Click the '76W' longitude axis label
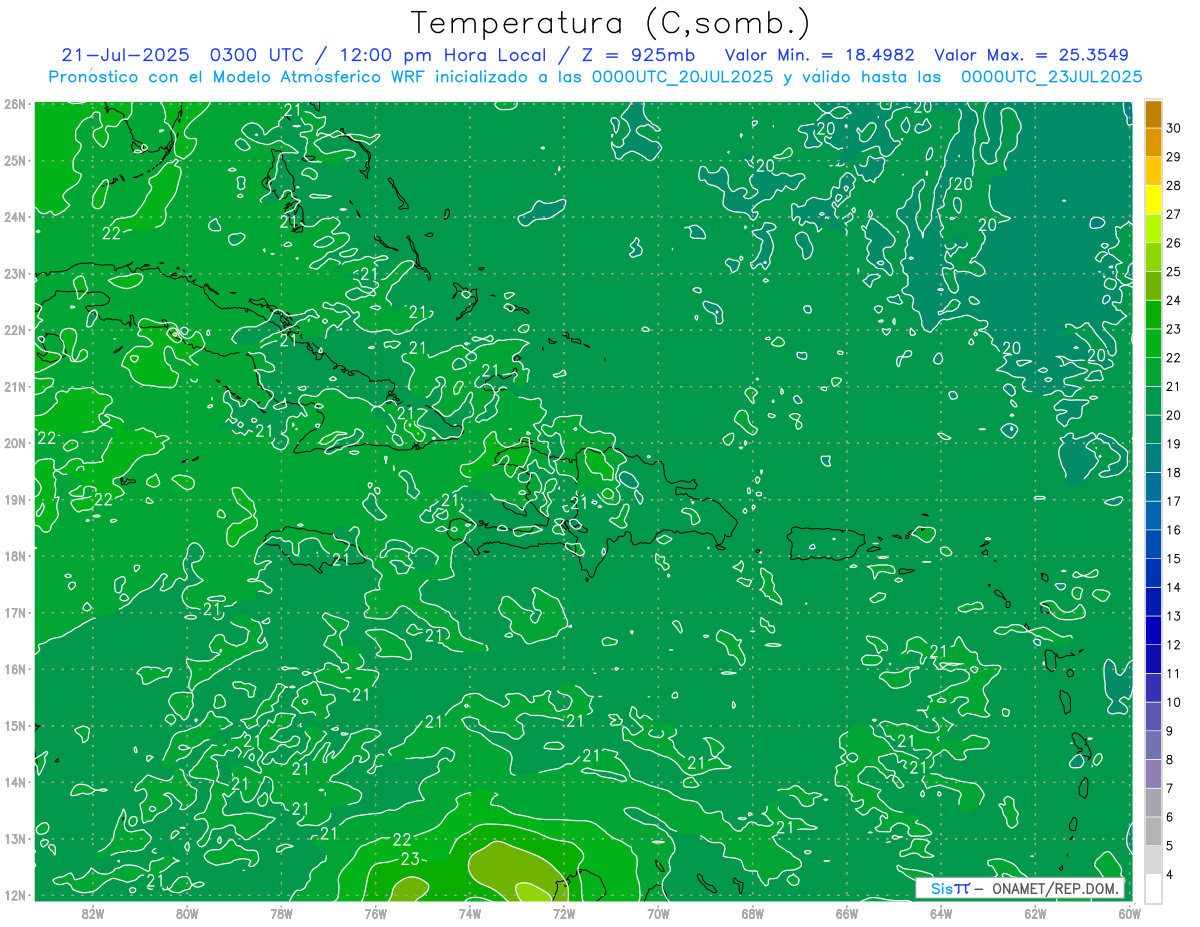Viewport: 1200px width, 927px height. [x=376, y=912]
